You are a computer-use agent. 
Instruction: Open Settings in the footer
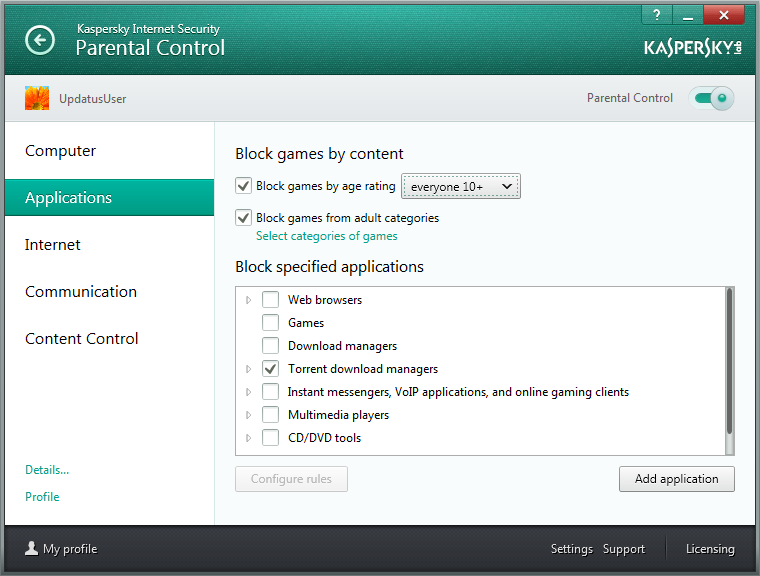tap(571, 549)
